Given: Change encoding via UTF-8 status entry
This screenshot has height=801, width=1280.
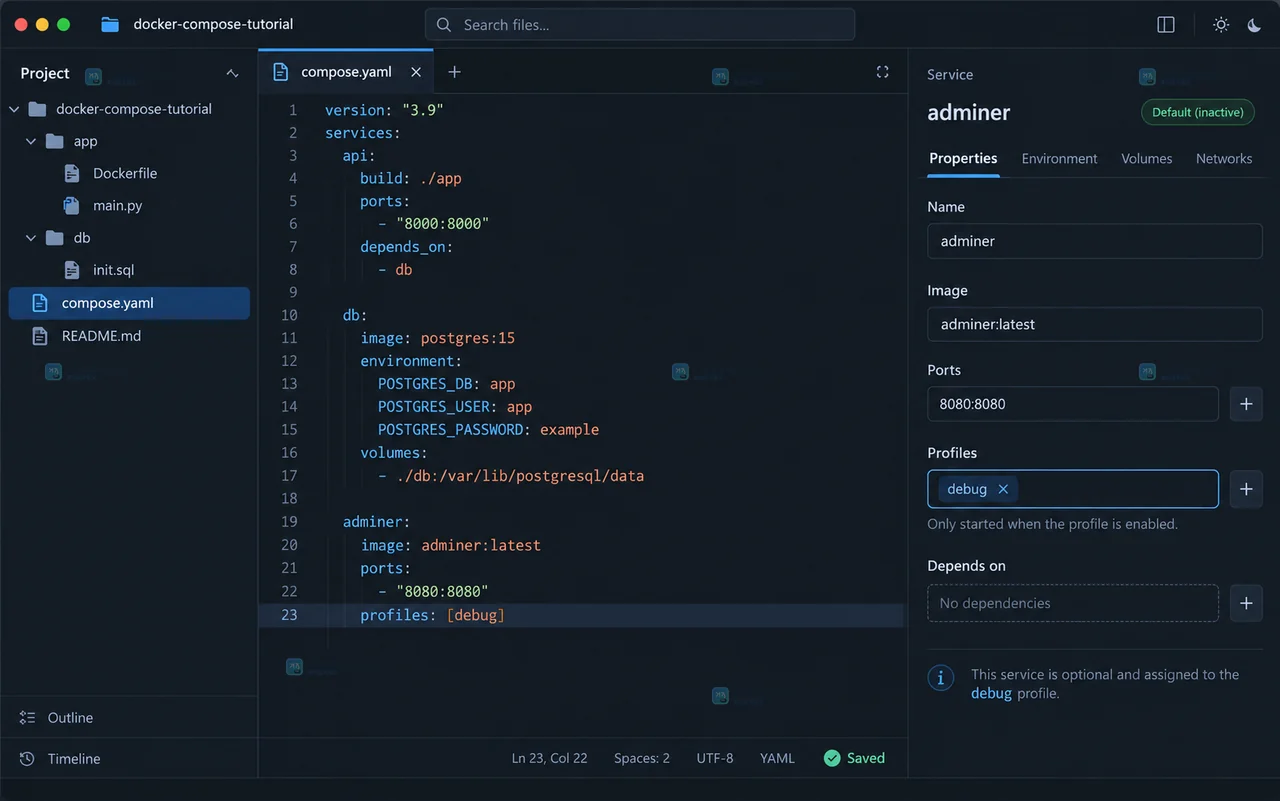Looking at the screenshot, I should click(x=715, y=758).
